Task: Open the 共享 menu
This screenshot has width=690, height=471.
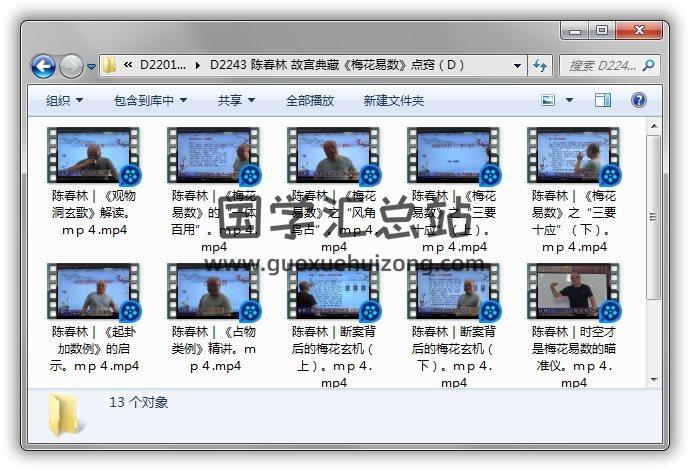Action: (x=236, y=101)
